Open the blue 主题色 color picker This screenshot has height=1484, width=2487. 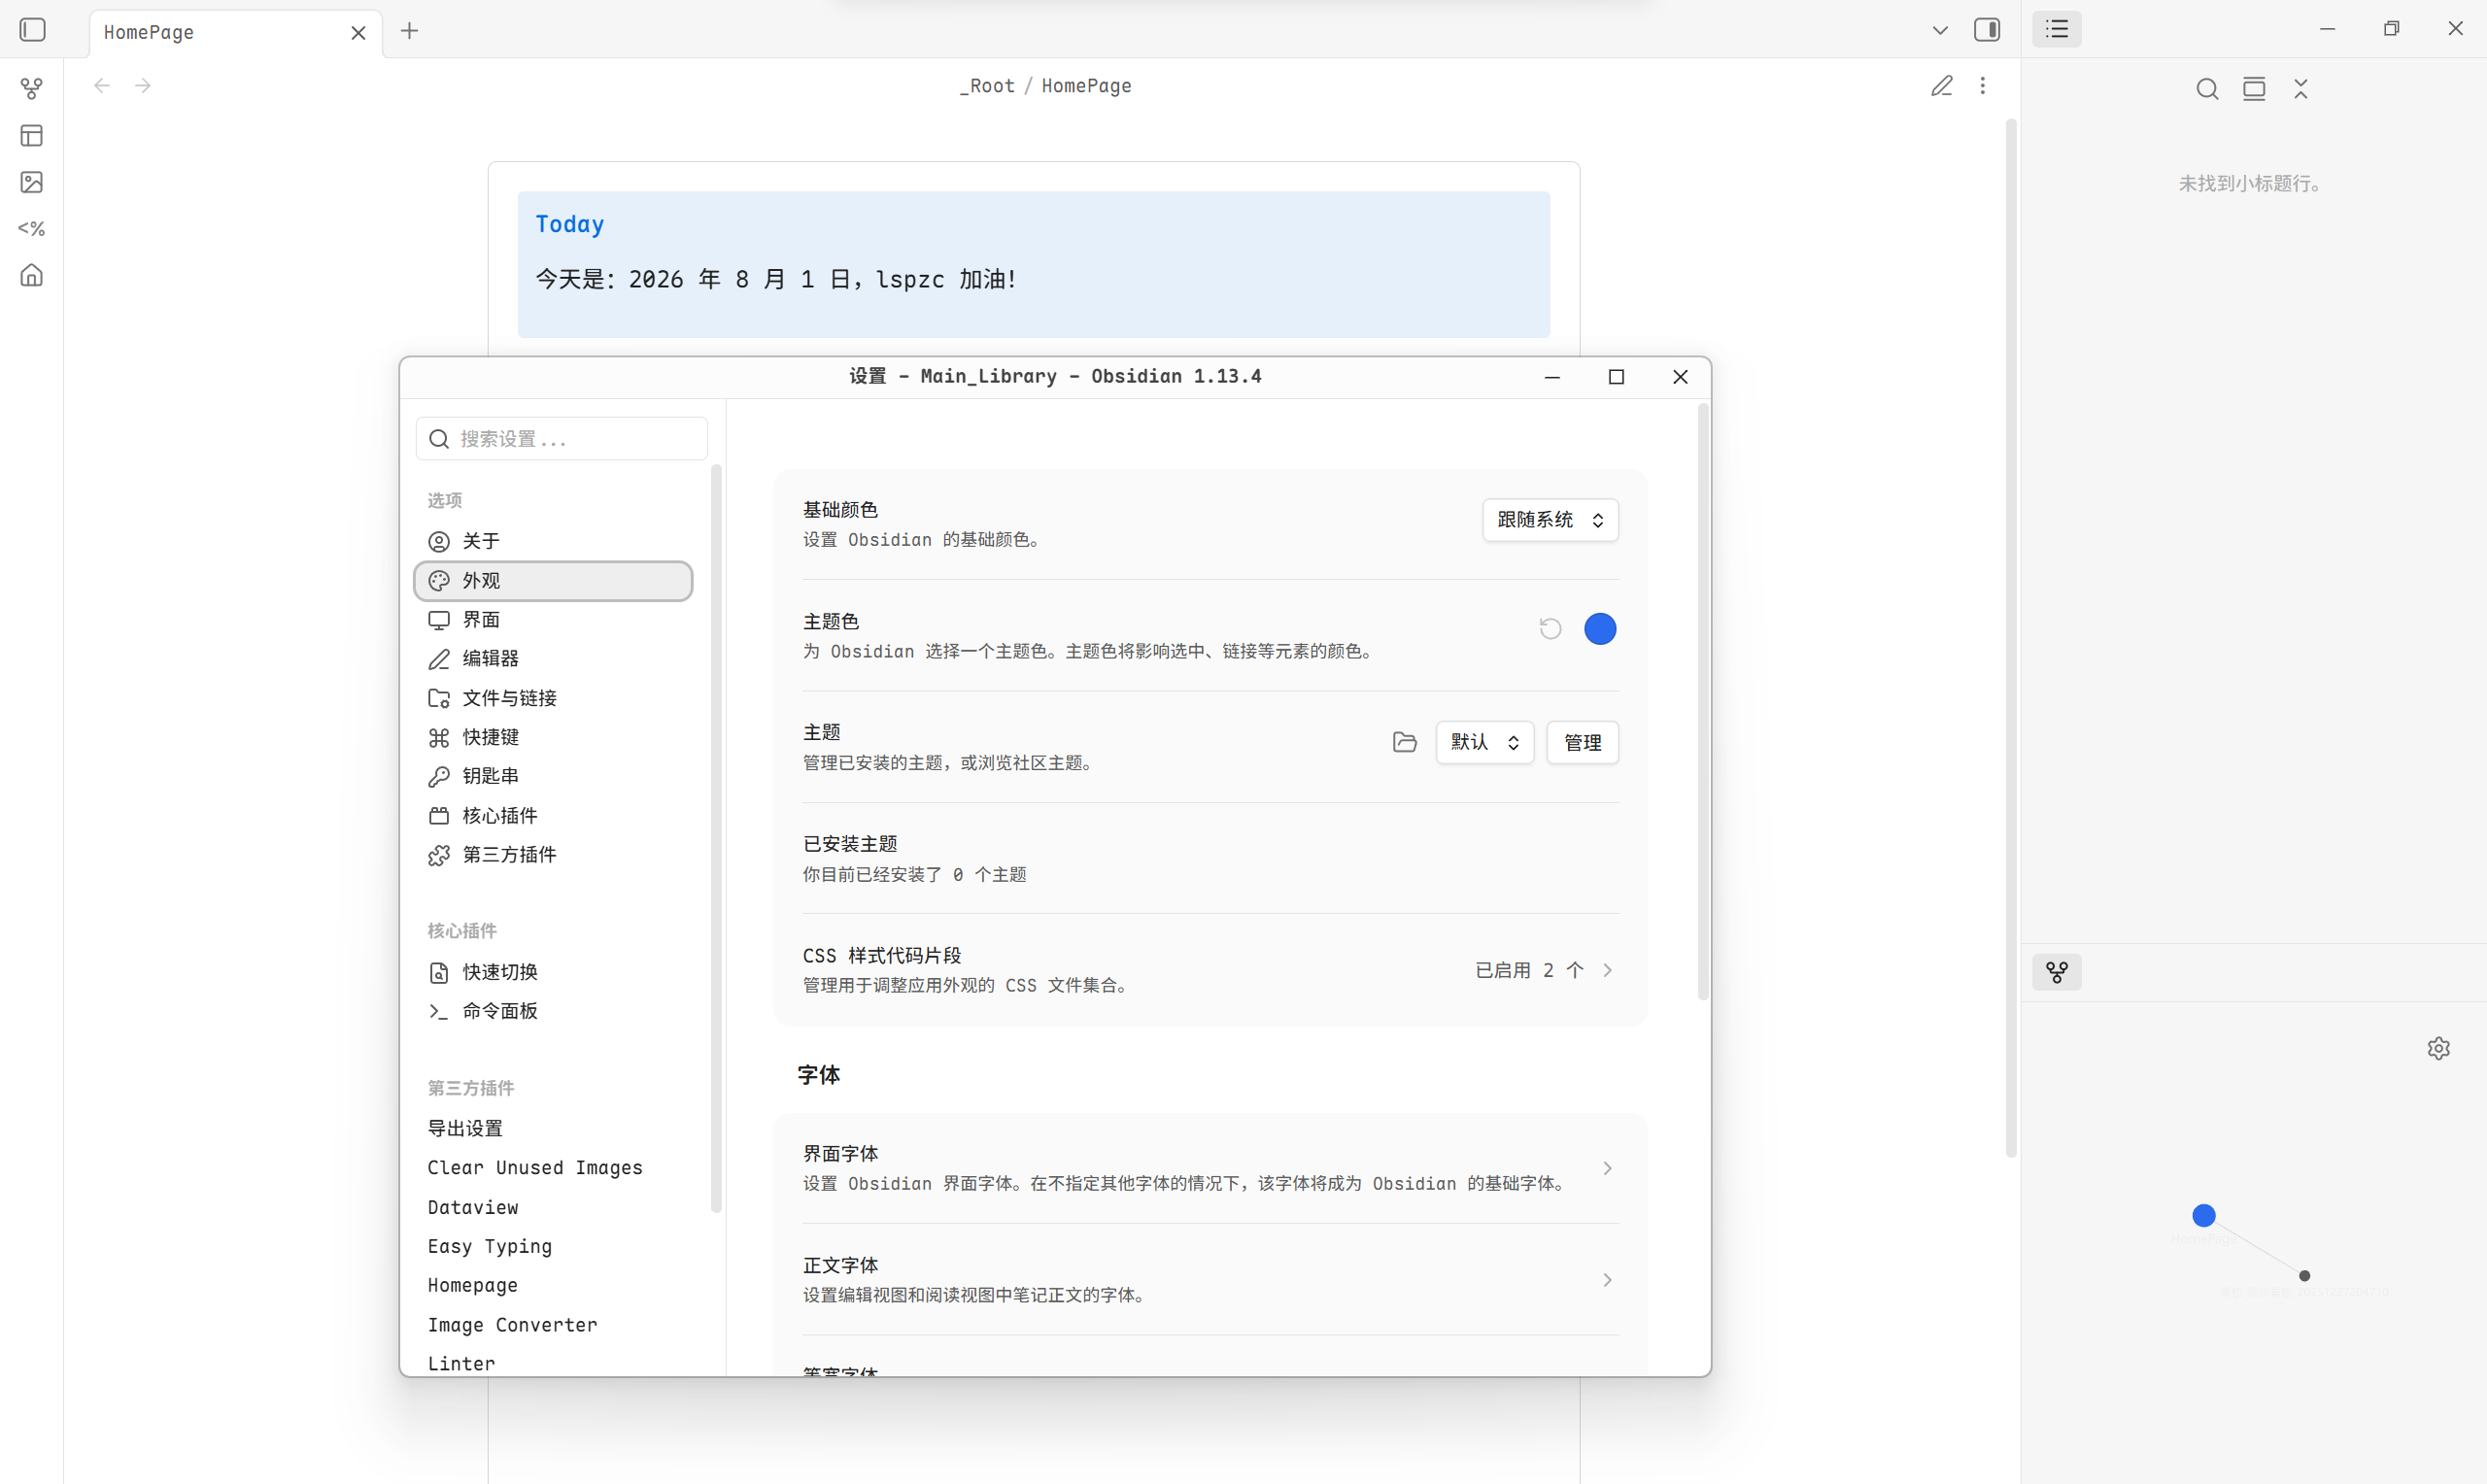(1600, 629)
